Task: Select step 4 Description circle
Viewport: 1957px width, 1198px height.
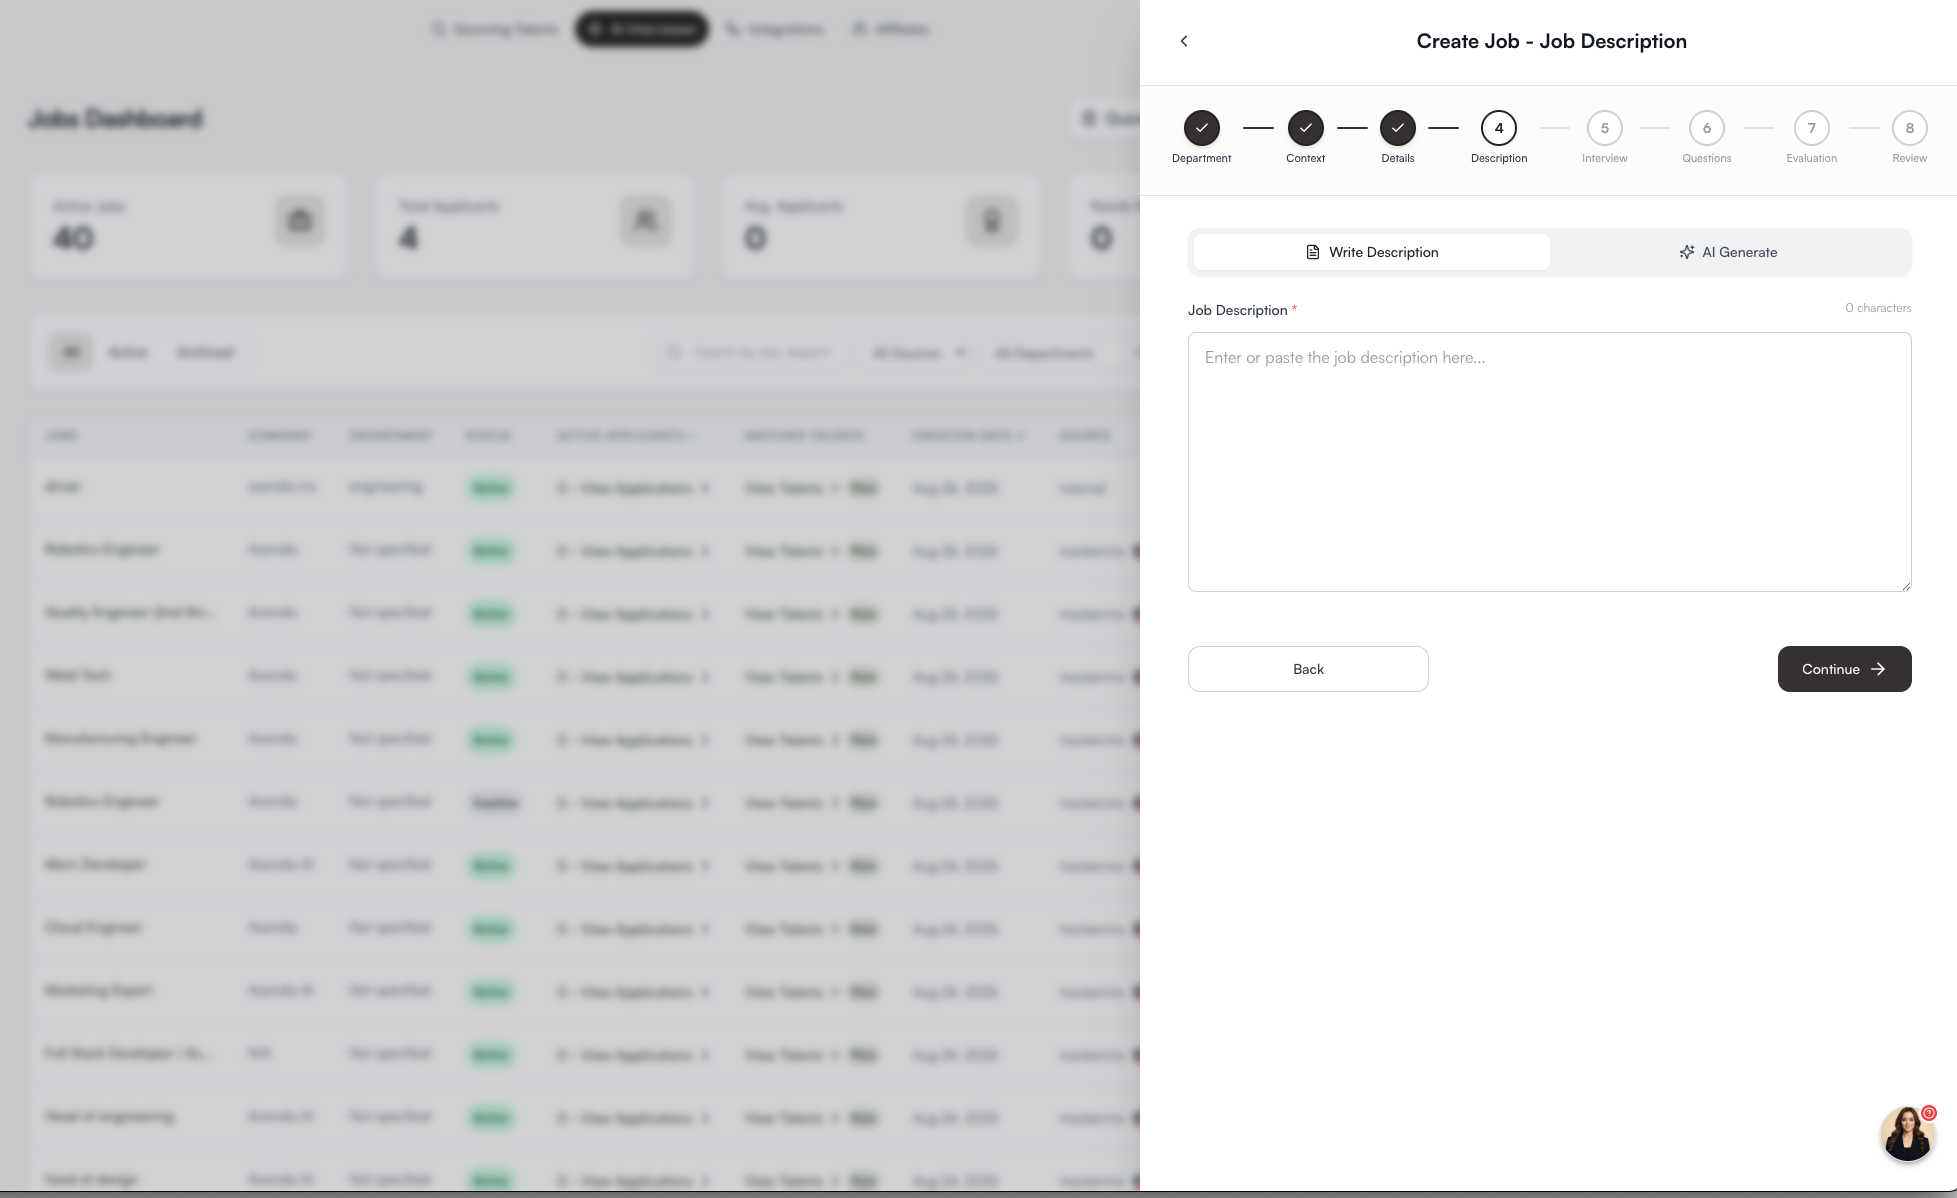Action: pyautogui.click(x=1498, y=128)
